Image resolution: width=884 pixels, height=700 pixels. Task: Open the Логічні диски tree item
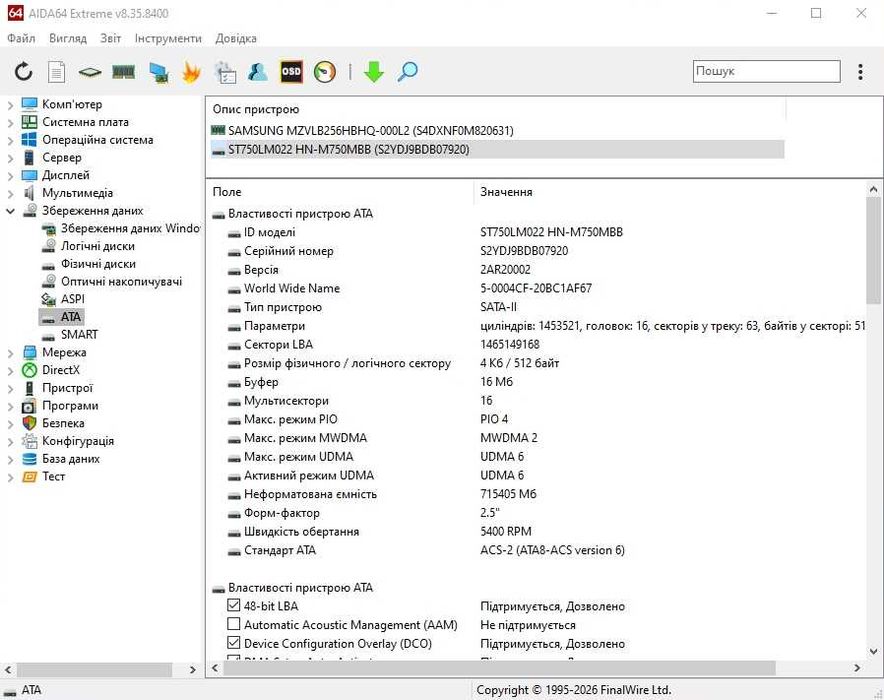(x=89, y=246)
